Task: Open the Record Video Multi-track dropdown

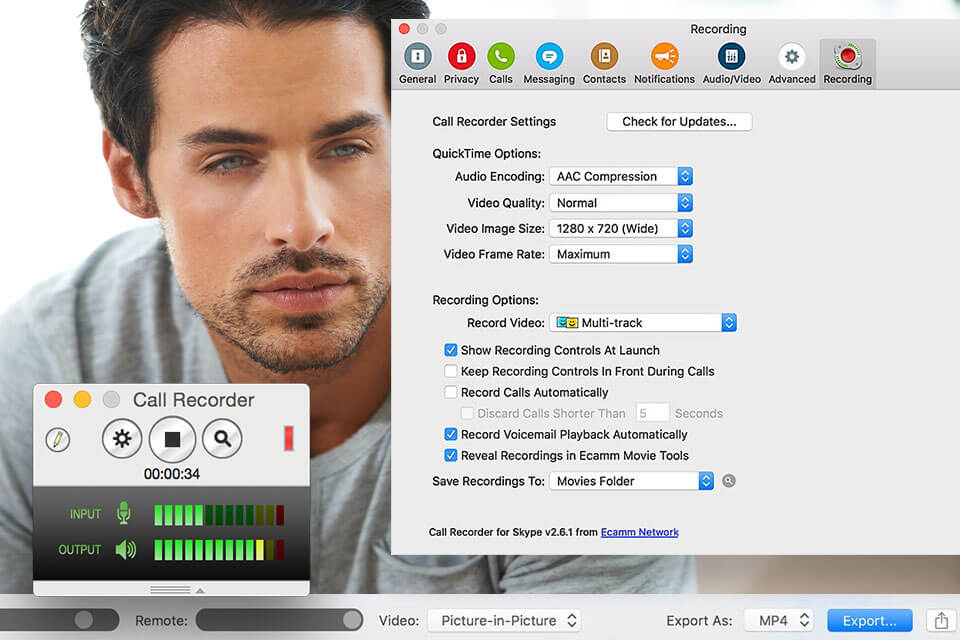Action: (643, 323)
